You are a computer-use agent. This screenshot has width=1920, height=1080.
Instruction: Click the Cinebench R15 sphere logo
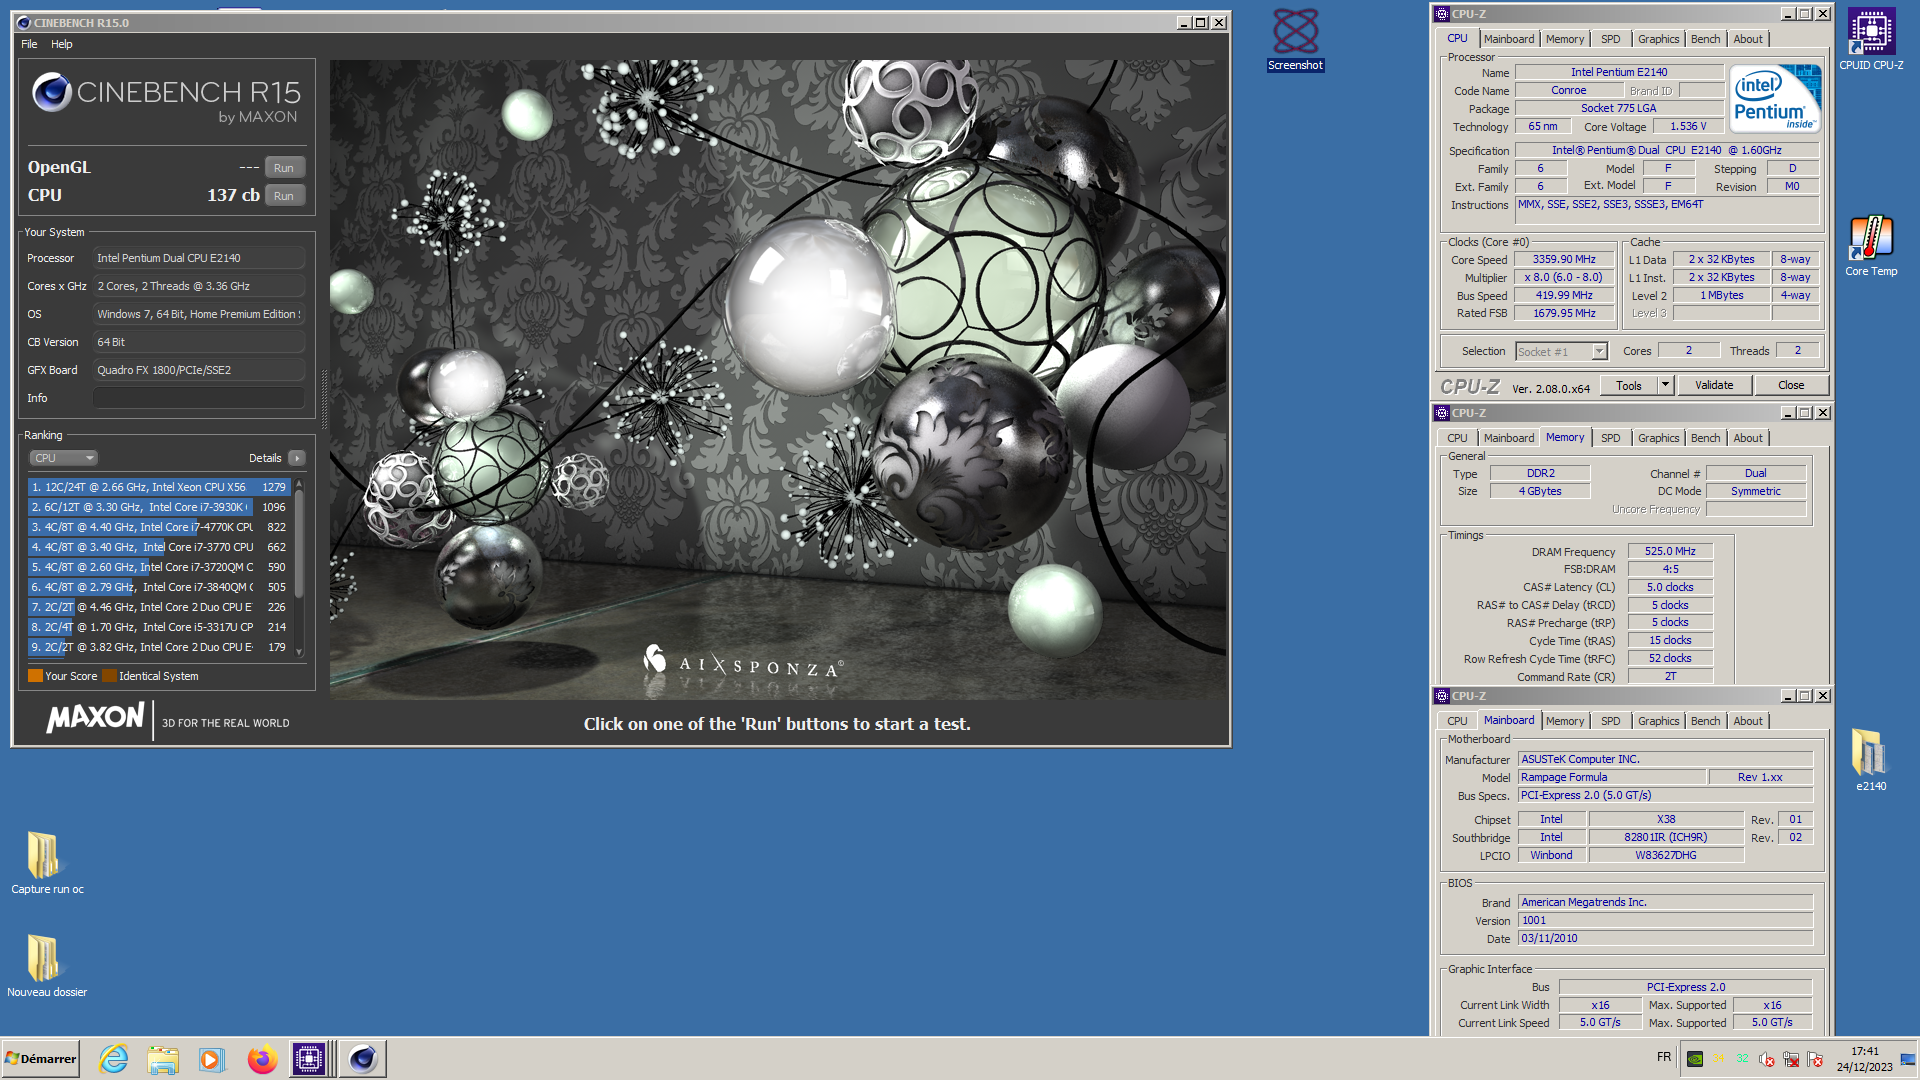coord(52,92)
